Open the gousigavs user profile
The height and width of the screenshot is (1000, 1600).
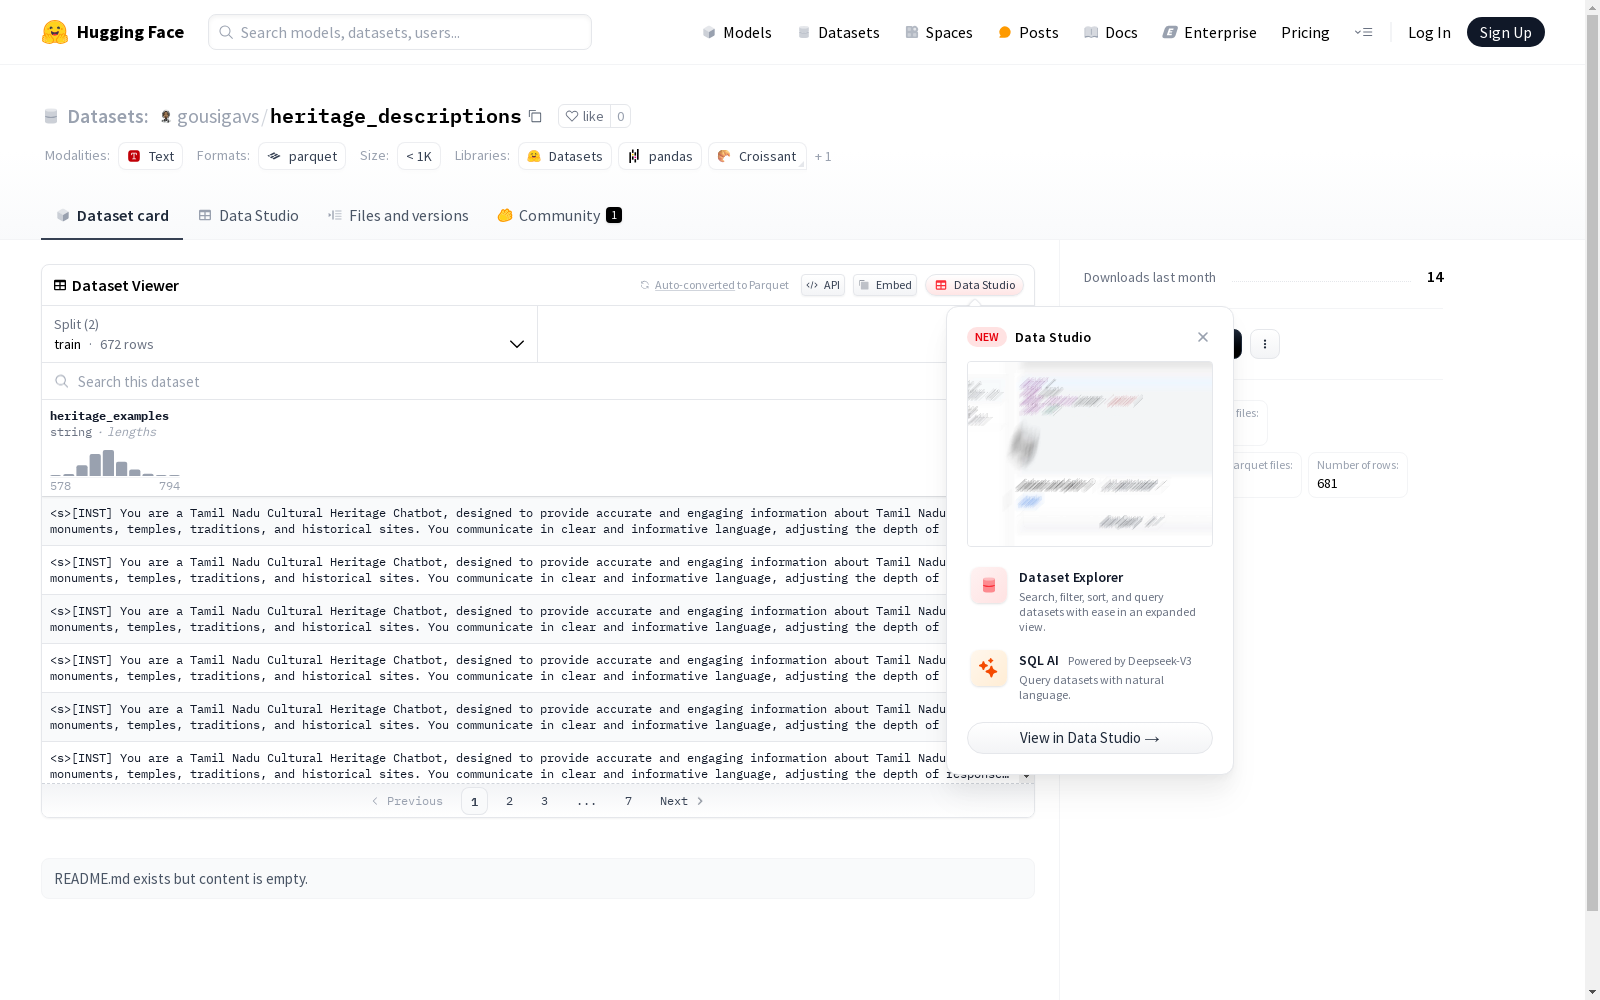coord(218,116)
